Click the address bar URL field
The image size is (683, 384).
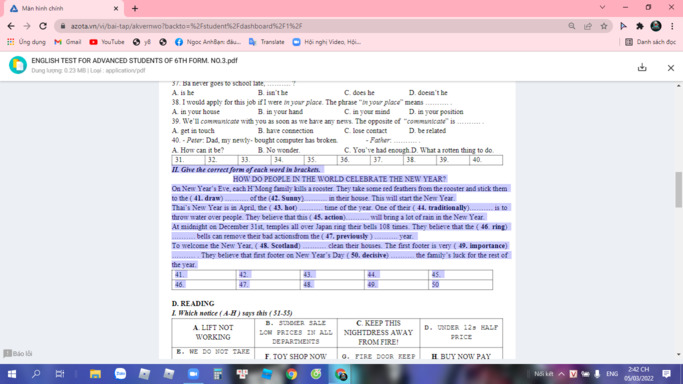pos(314,26)
